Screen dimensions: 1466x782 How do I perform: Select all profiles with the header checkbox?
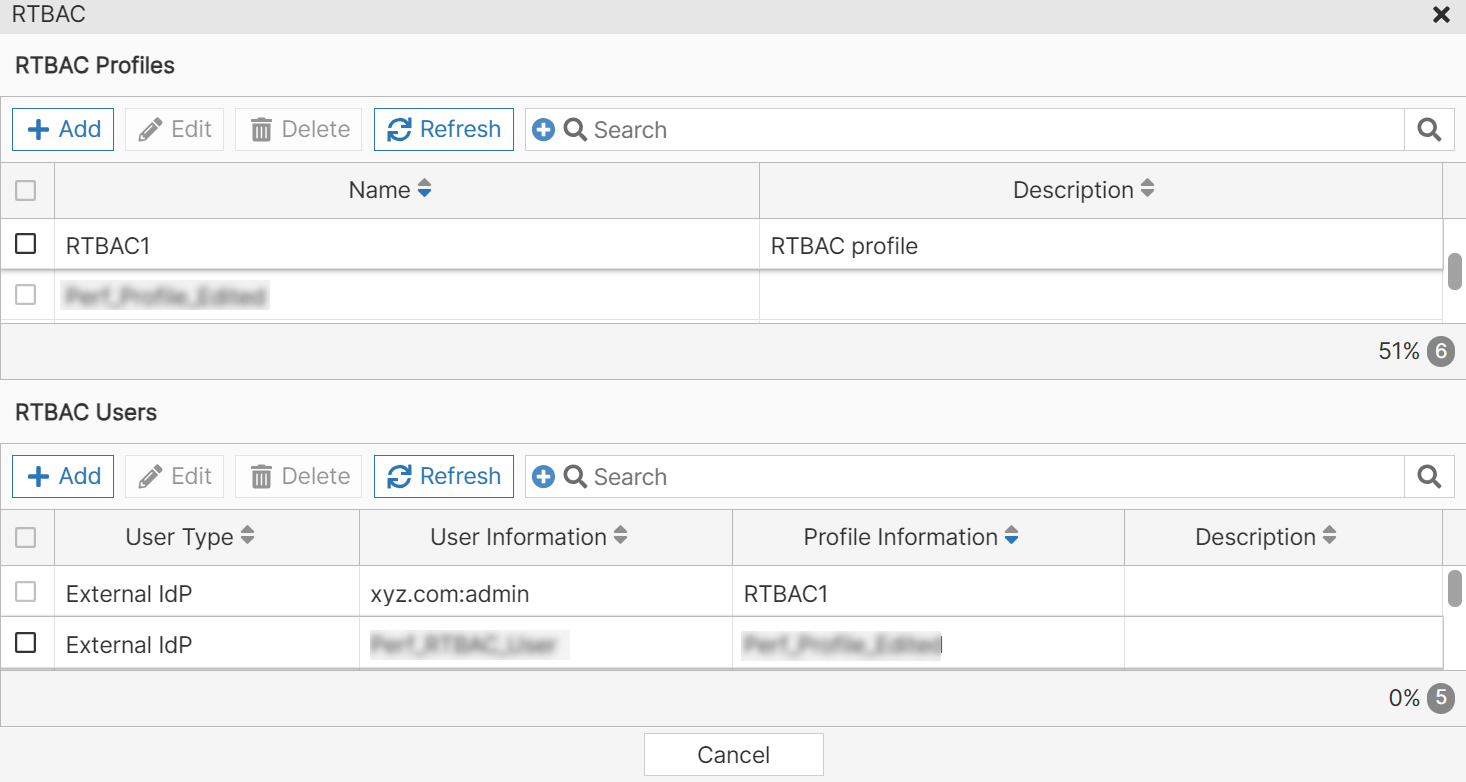[27, 190]
